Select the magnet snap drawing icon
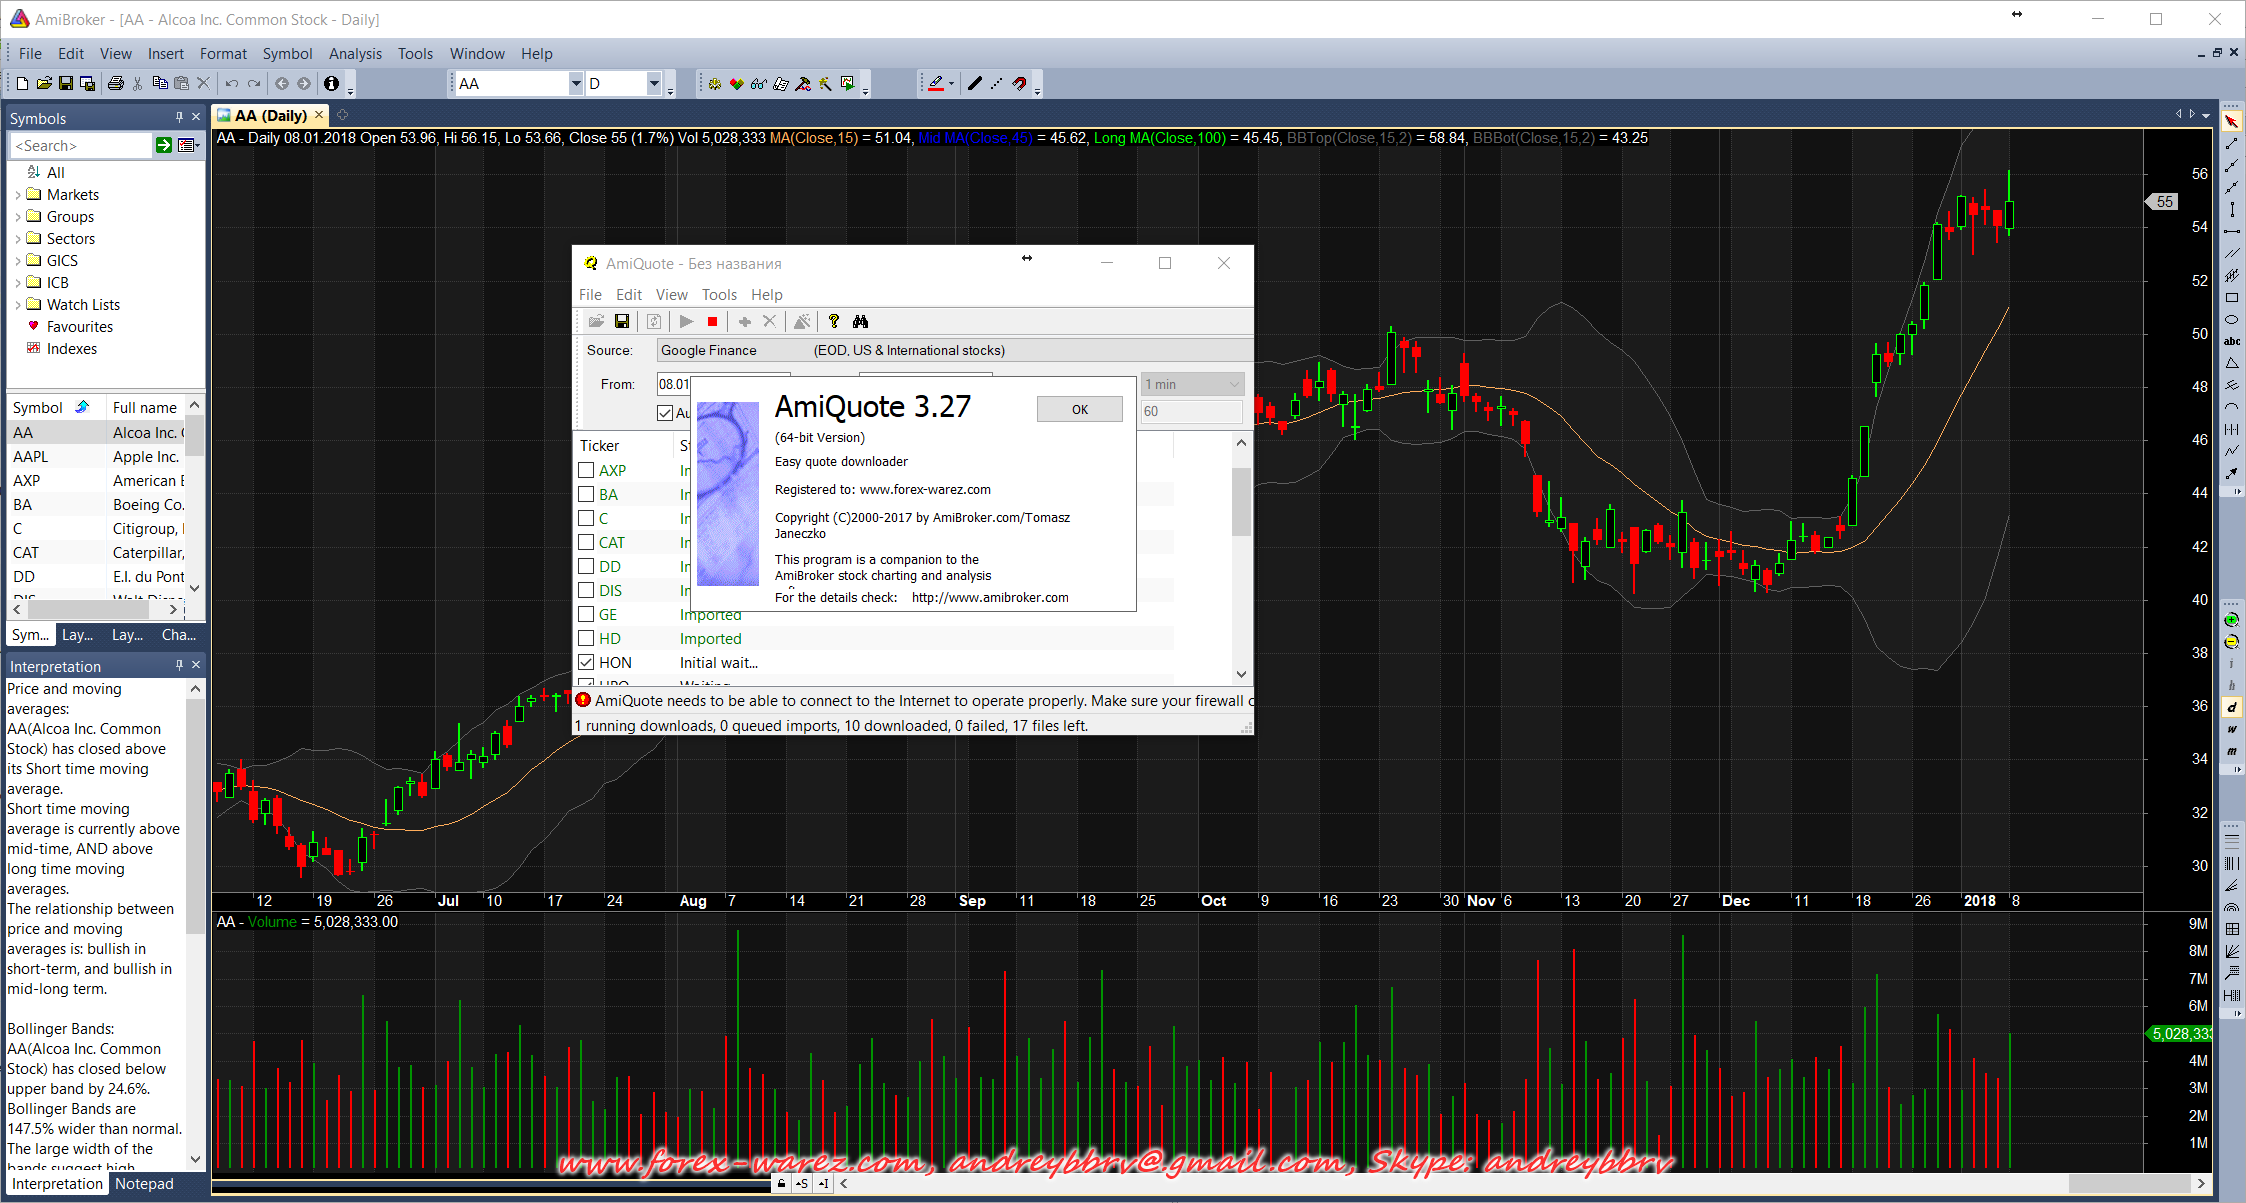This screenshot has width=2246, height=1203. [x=1019, y=84]
